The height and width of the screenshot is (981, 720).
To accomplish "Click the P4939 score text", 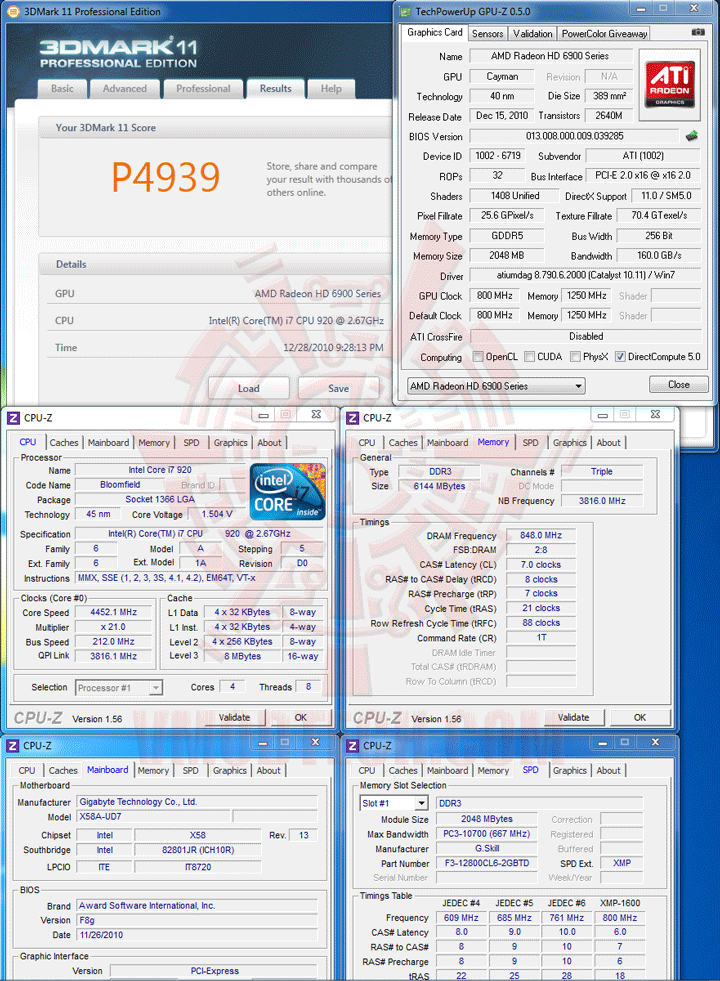I will pos(166,177).
